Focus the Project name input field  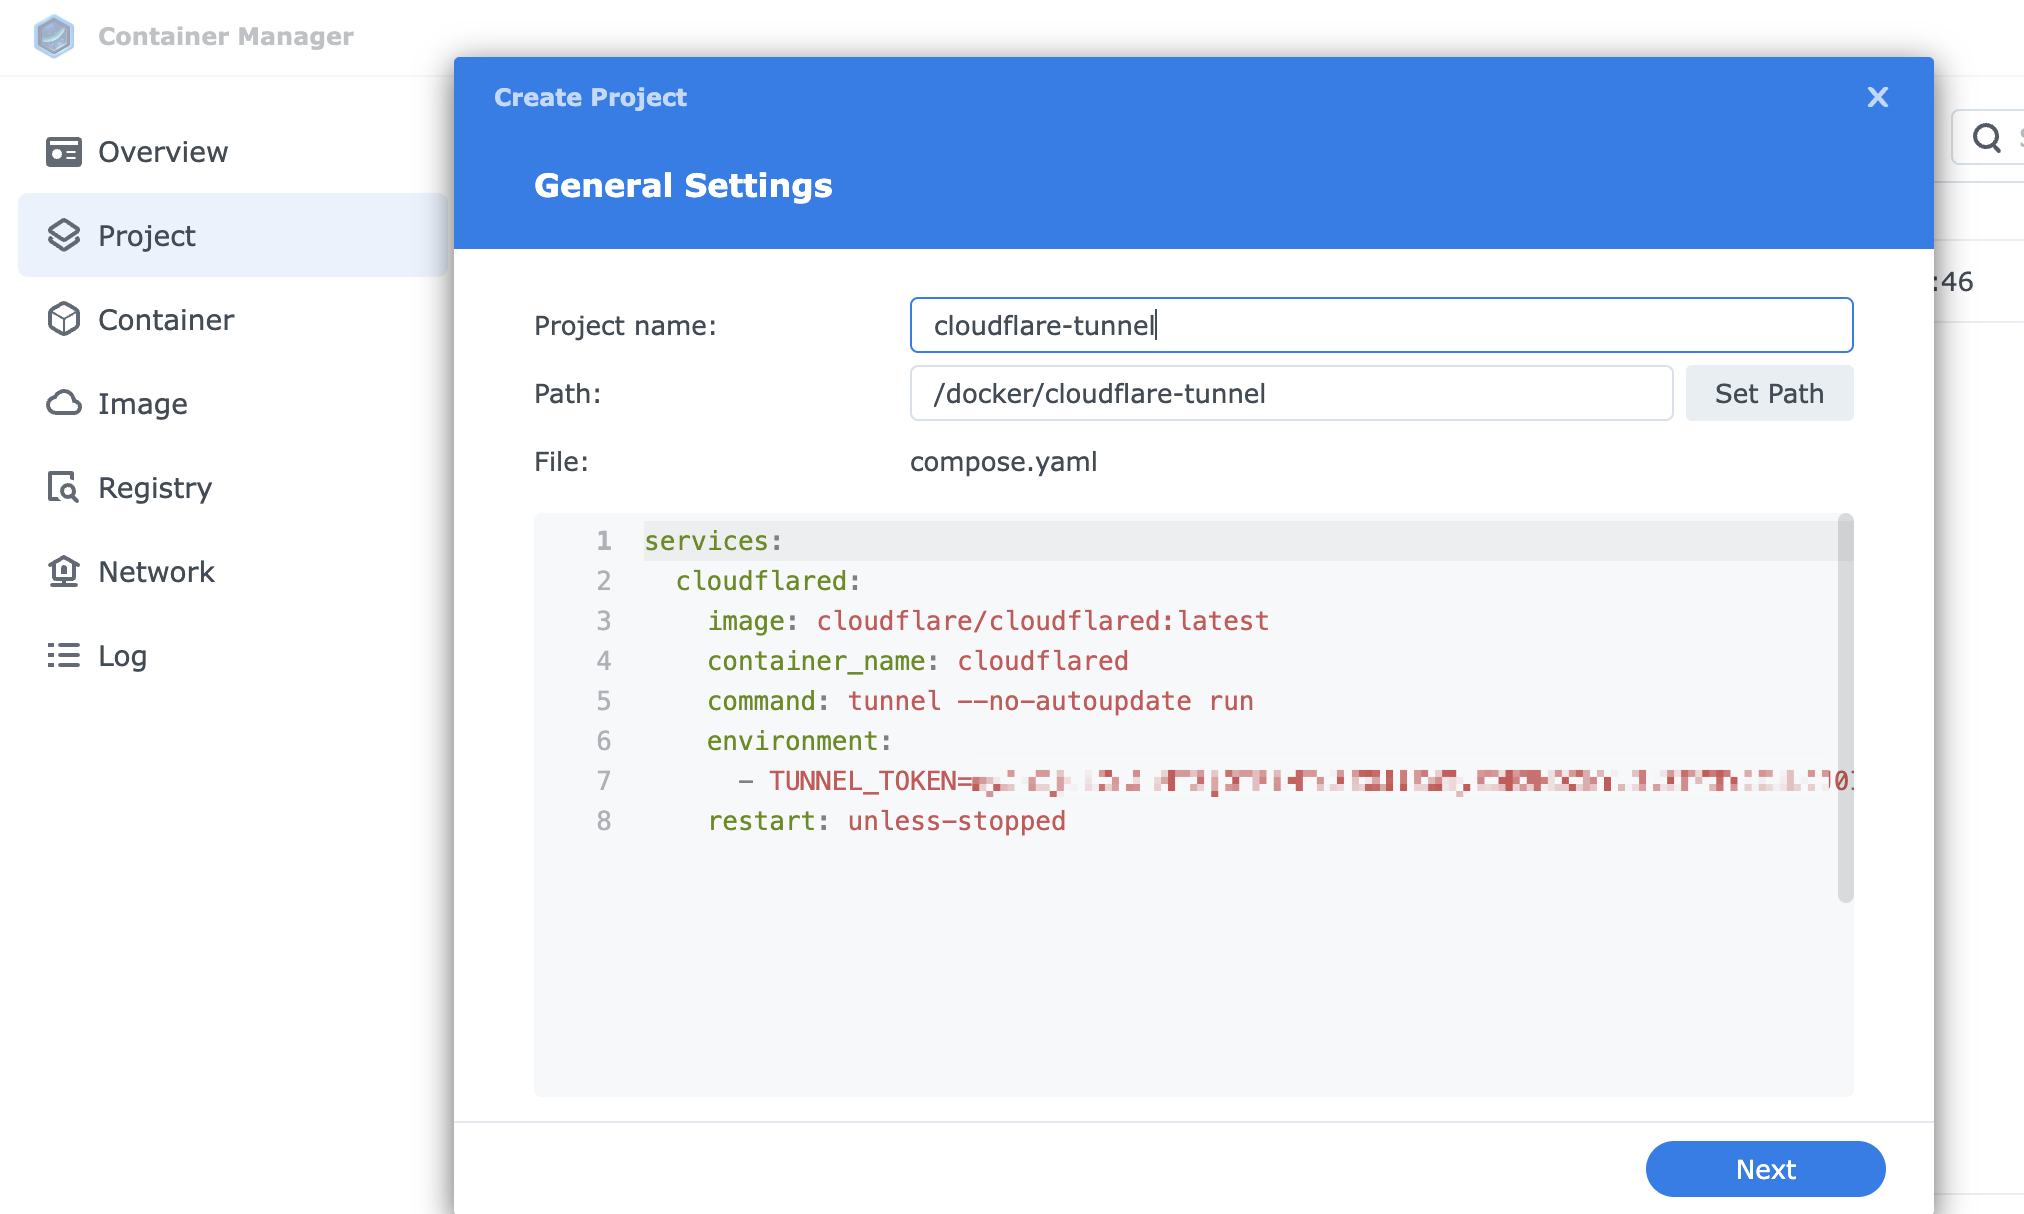[1381, 325]
